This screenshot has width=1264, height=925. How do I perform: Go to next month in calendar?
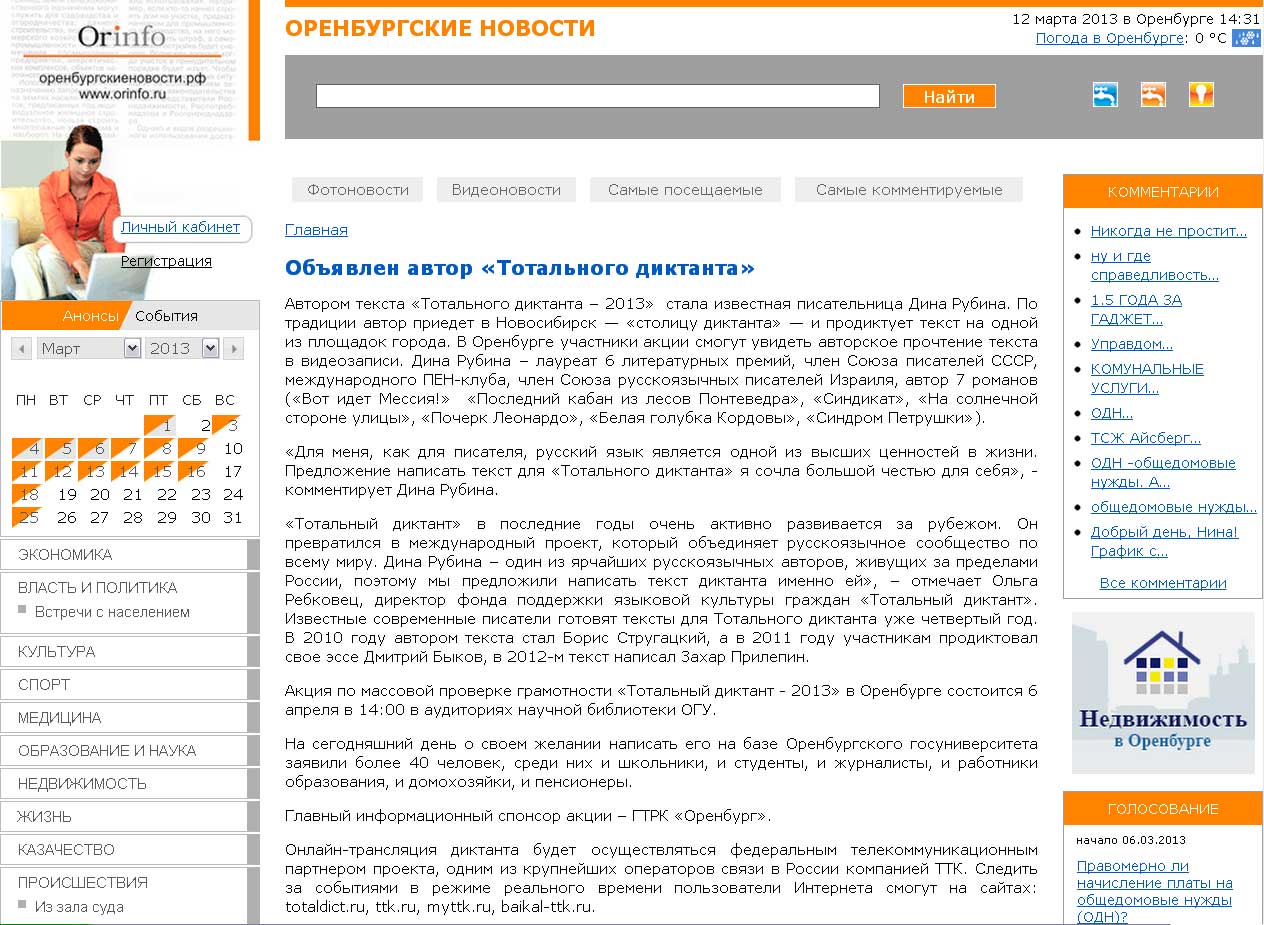233,348
